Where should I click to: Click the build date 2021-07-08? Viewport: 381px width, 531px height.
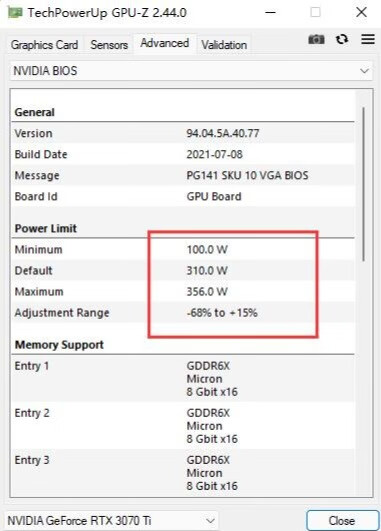(215, 154)
